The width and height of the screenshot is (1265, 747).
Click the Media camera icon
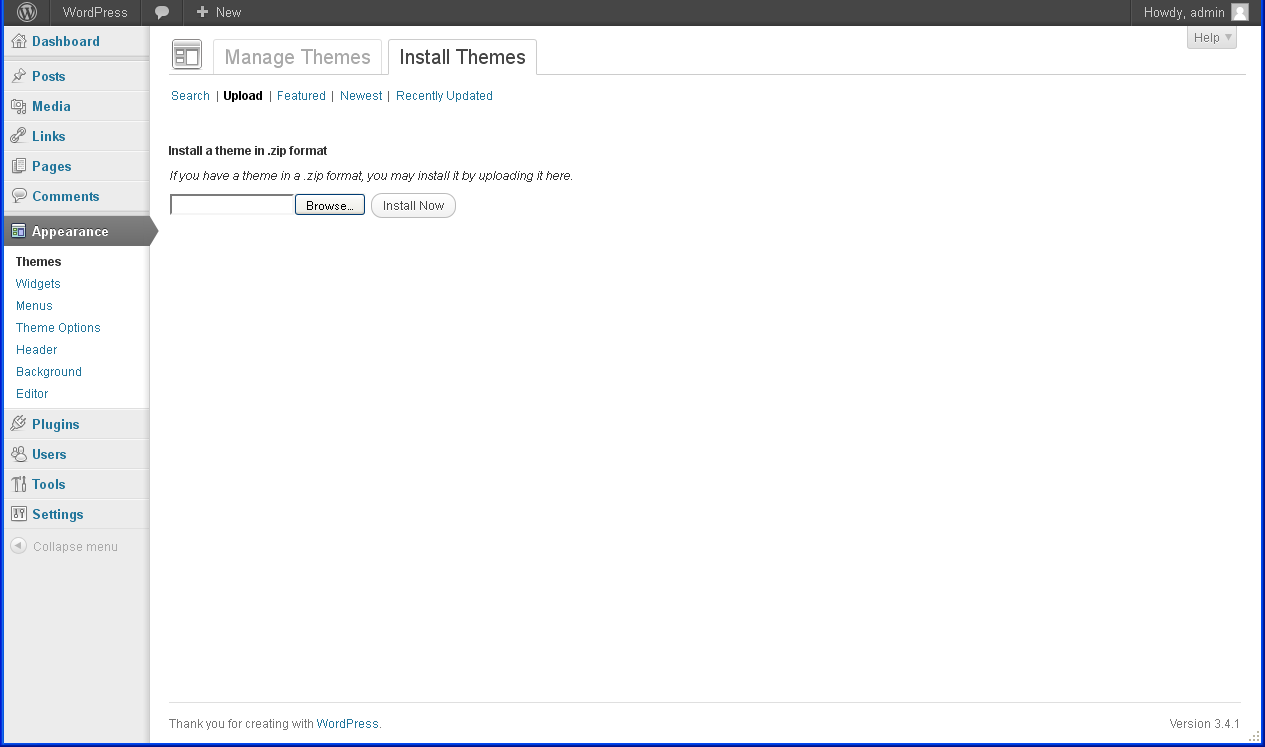point(19,106)
